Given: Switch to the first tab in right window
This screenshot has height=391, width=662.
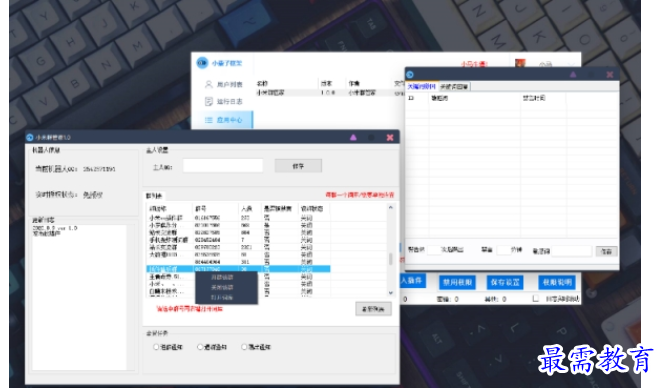Looking at the screenshot, I should 421,87.
